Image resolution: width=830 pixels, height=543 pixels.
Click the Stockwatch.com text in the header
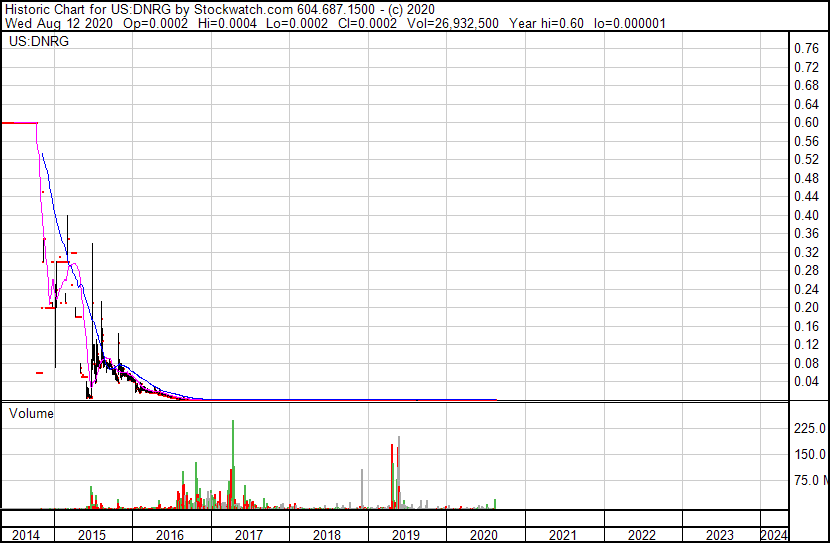point(227,8)
